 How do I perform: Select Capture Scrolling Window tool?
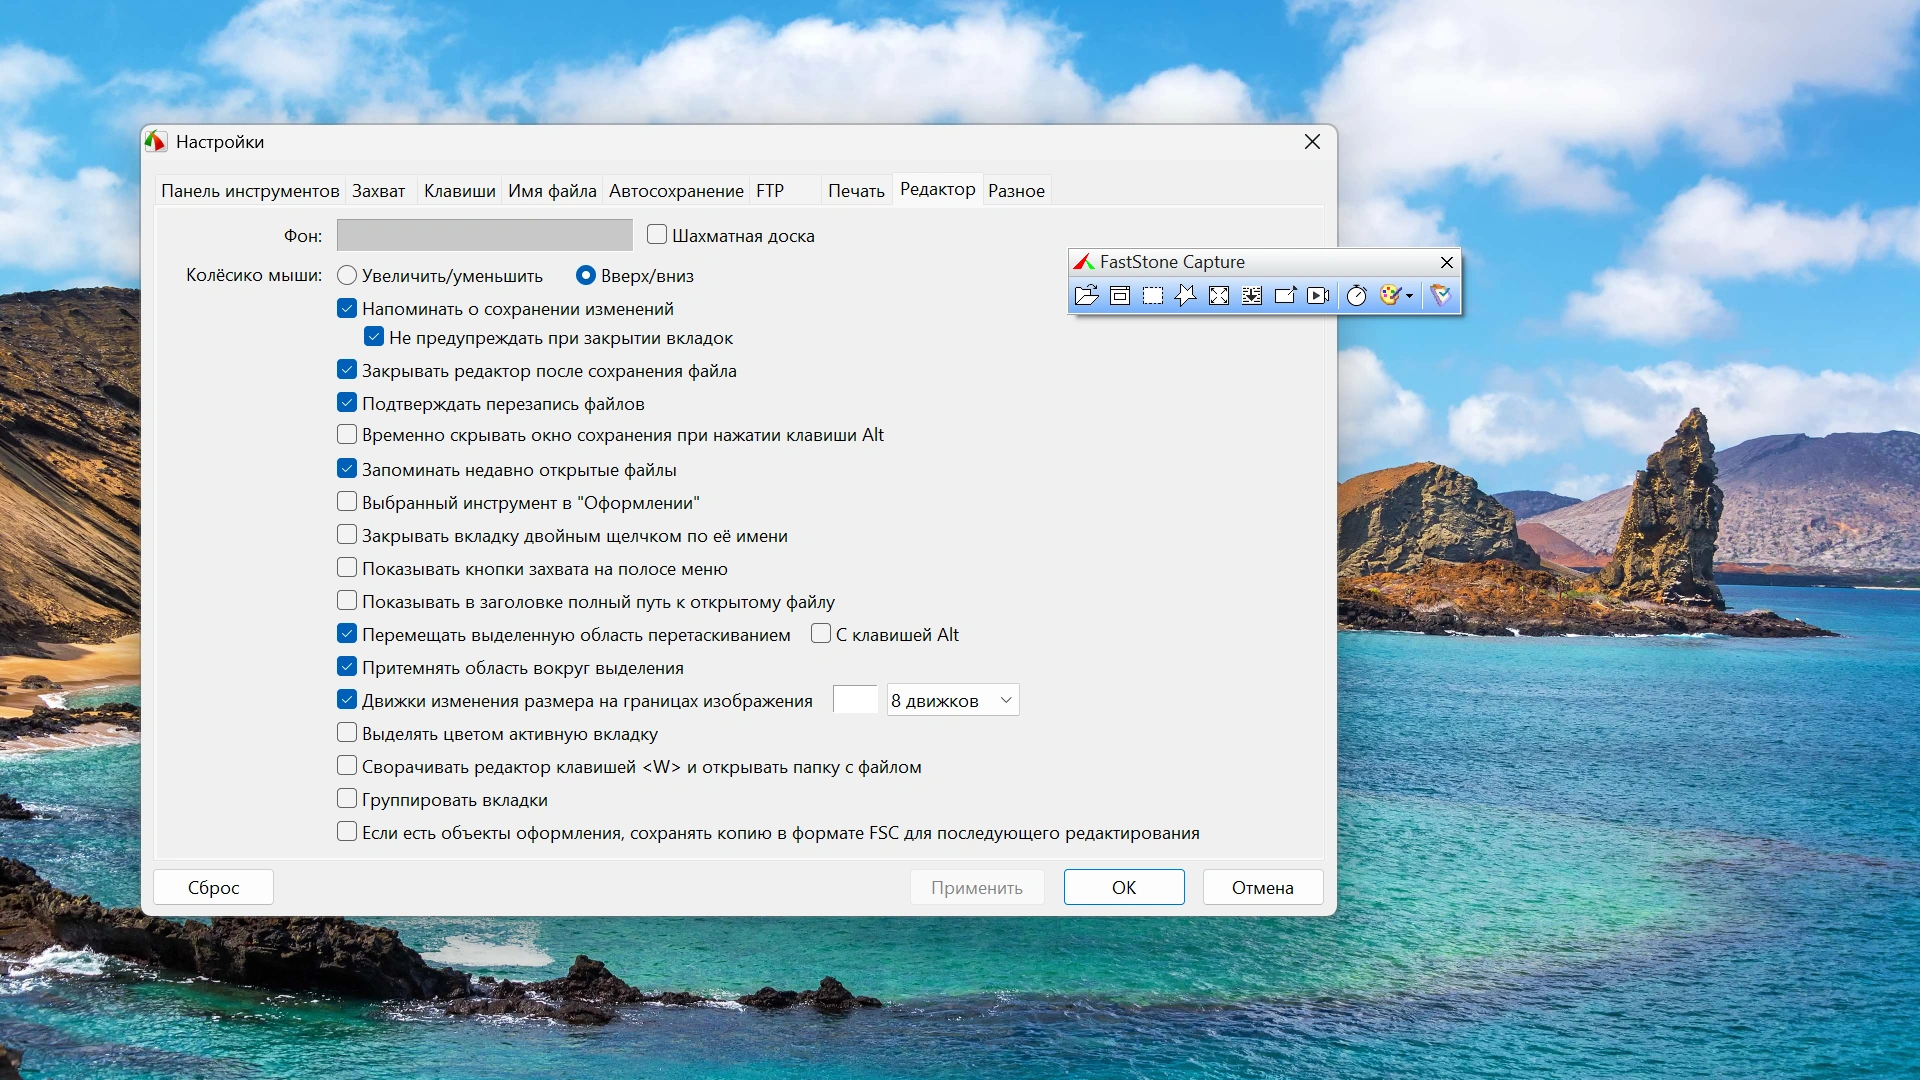click(1252, 295)
